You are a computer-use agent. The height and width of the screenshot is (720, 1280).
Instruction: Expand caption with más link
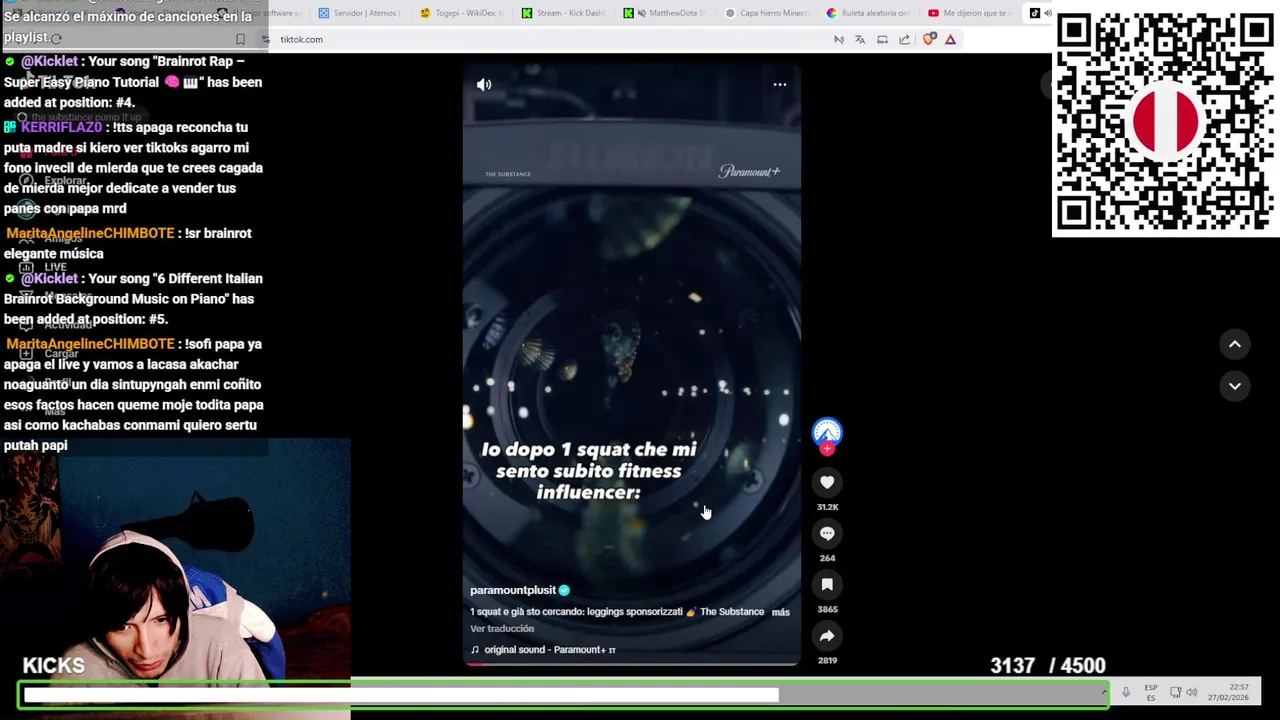[781, 612]
